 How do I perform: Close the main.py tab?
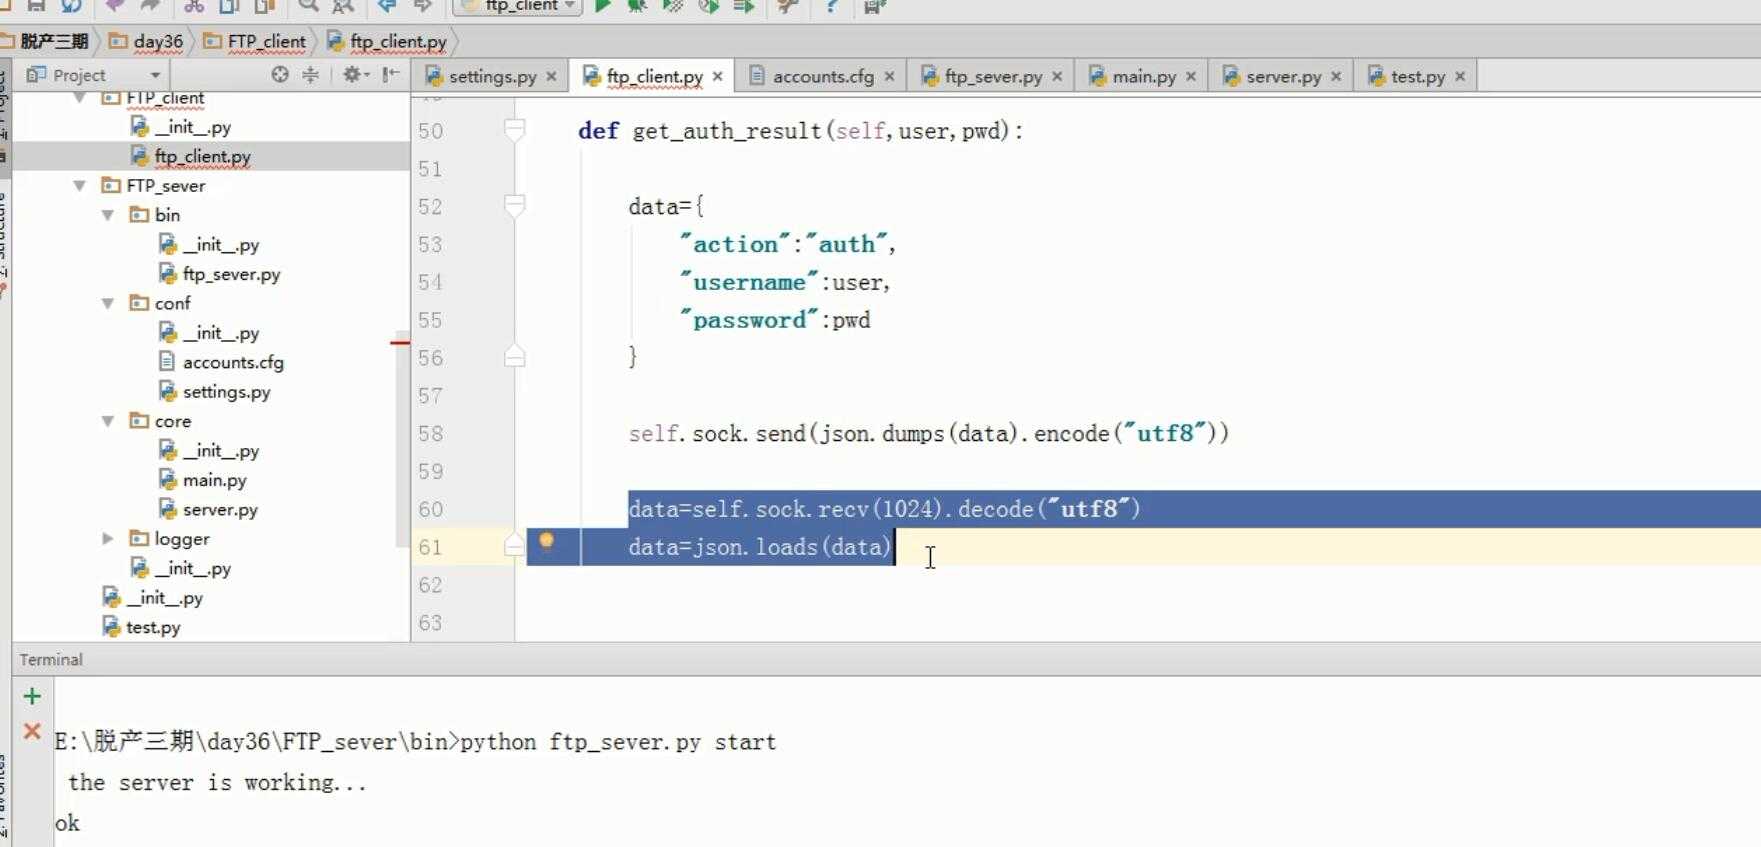pyautogui.click(x=1191, y=76)
